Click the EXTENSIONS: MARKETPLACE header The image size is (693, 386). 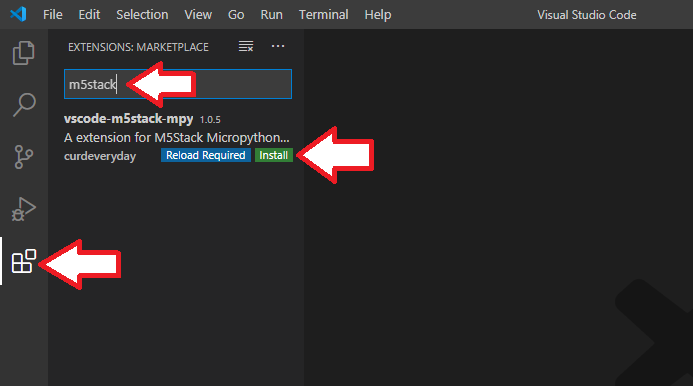[x=138, y=47]
